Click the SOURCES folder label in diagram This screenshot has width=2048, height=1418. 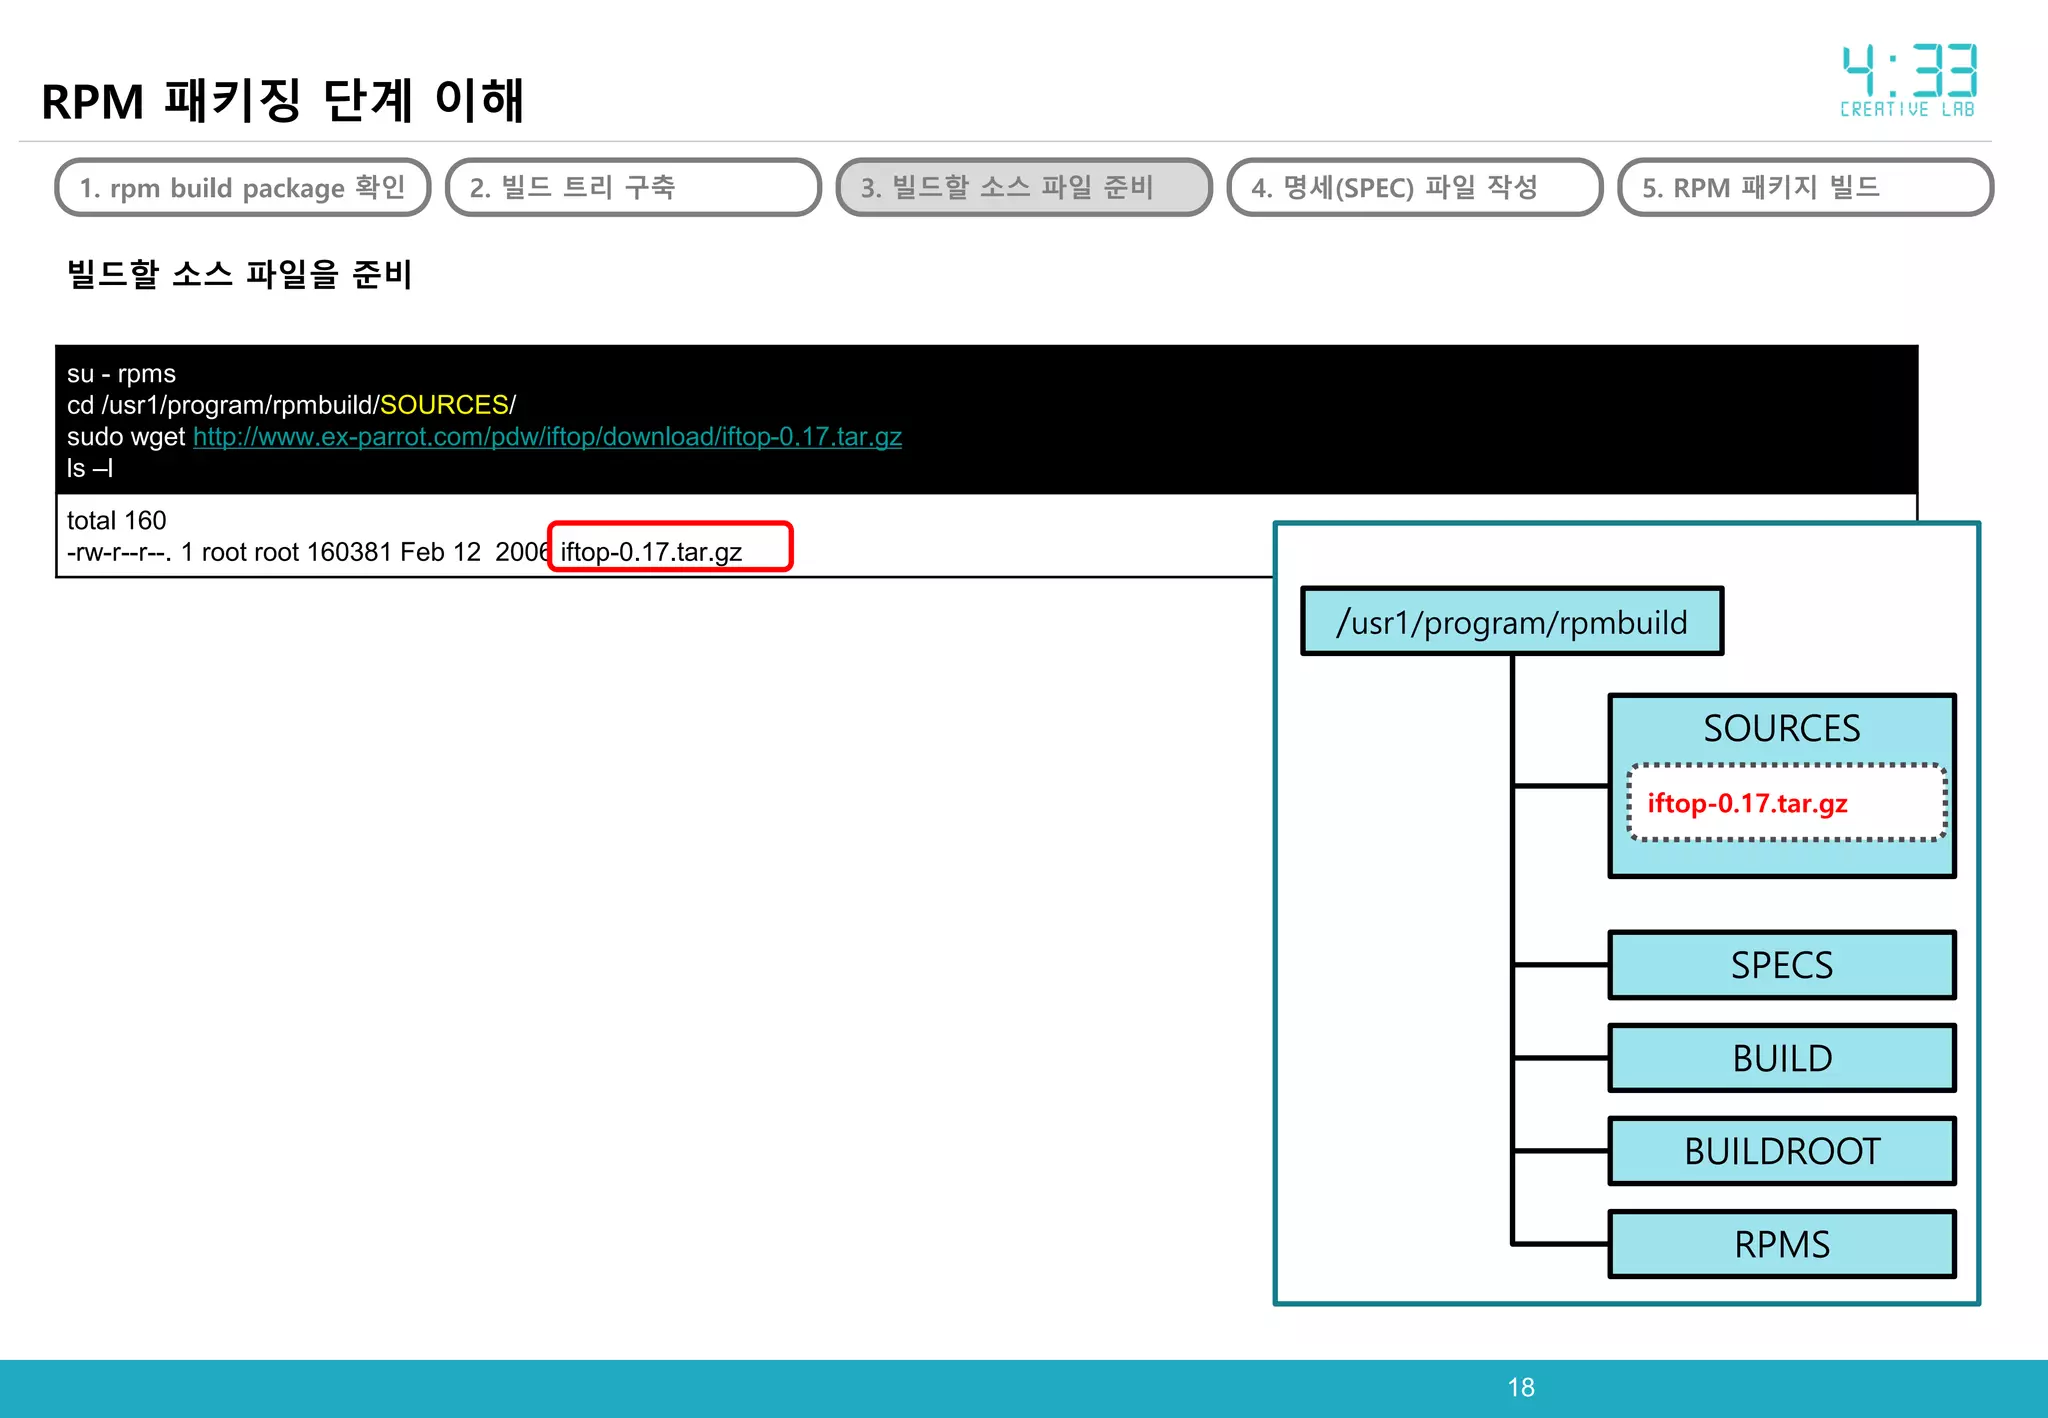pos(1782,728)
